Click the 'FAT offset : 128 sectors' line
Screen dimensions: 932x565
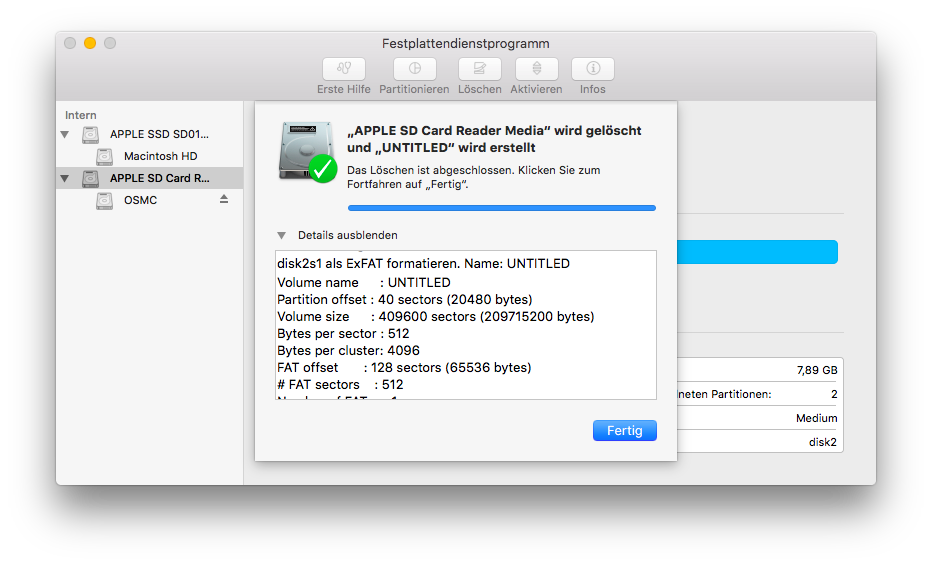click(404, 368)
